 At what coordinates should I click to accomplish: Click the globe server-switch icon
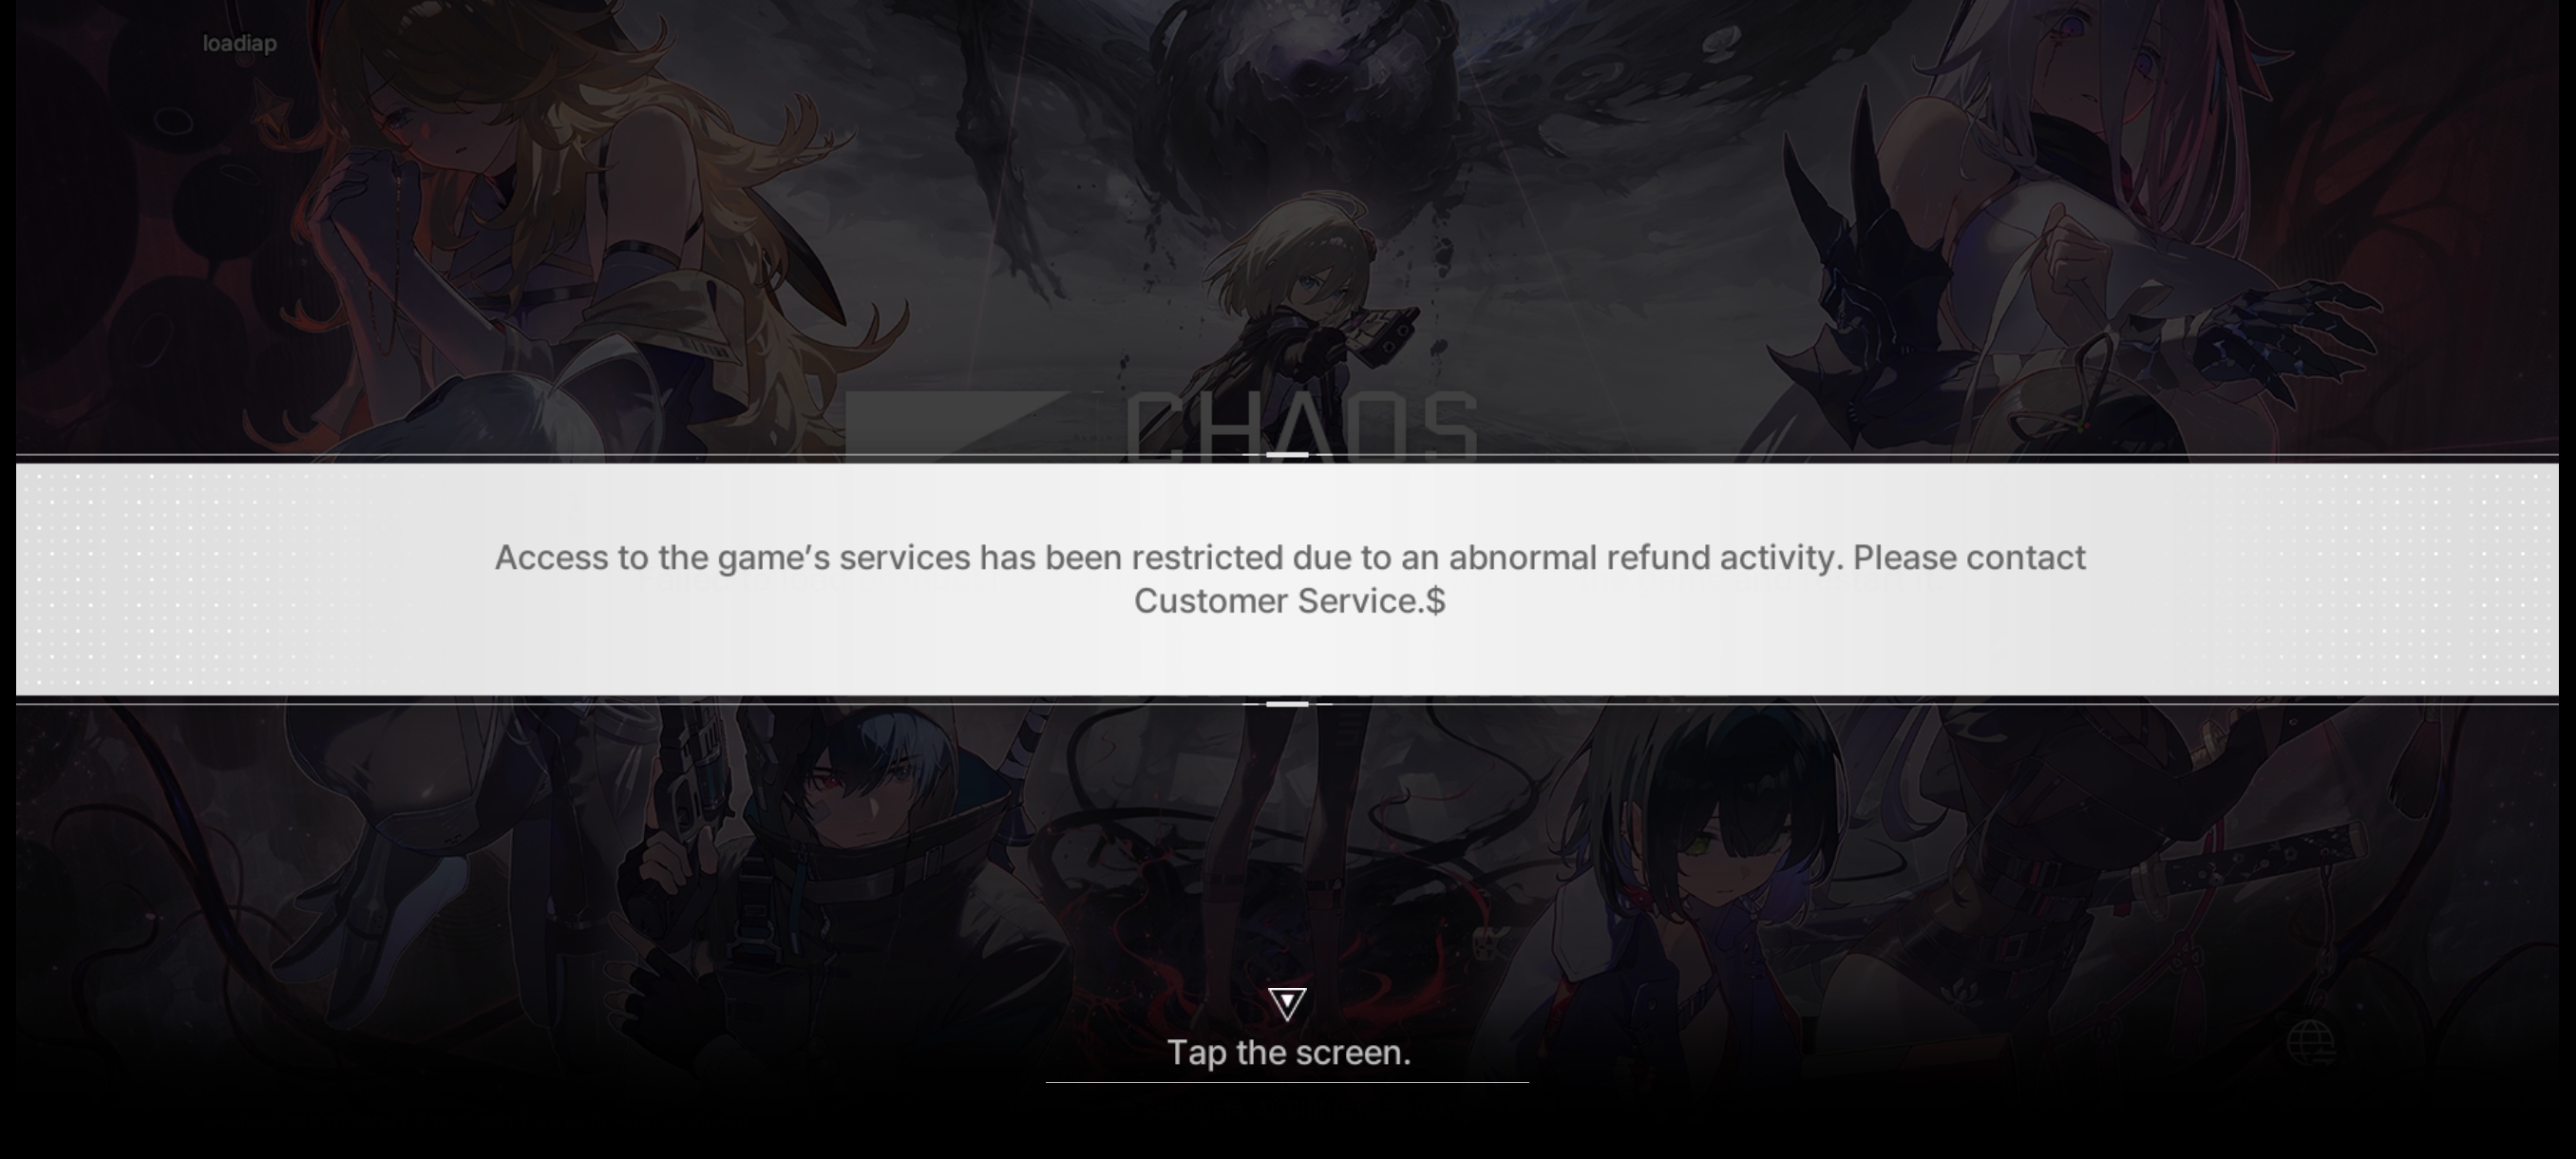pyautogui.click(x=2310, y=1044)
